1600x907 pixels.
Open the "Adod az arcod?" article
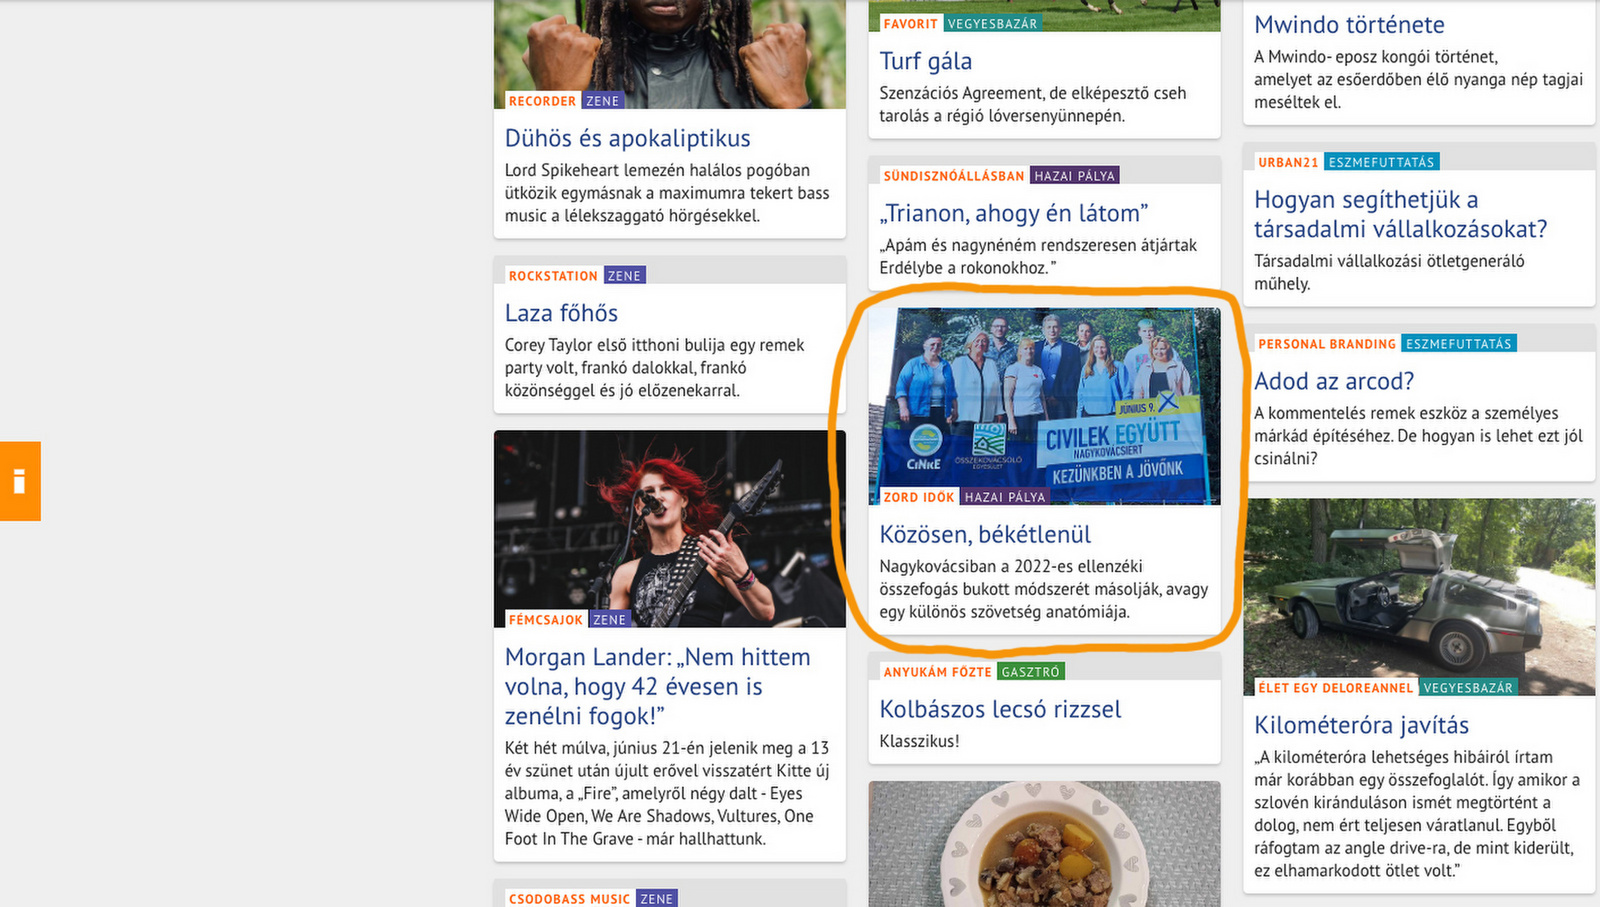point(1334,381)
